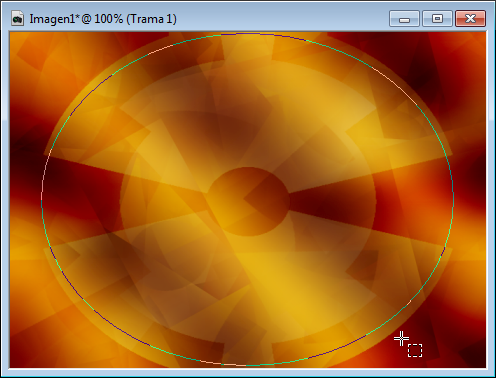This screenshot has height=378, width=496.
Task: Minimize the Imagen1 image window
Action: [x=404, y=19]
